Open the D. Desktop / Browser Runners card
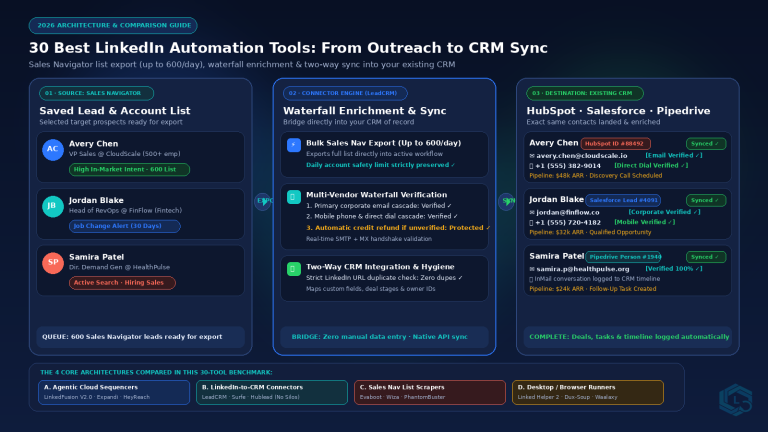Viewport: 768px width, 432px height. click(x=588, y=392)
